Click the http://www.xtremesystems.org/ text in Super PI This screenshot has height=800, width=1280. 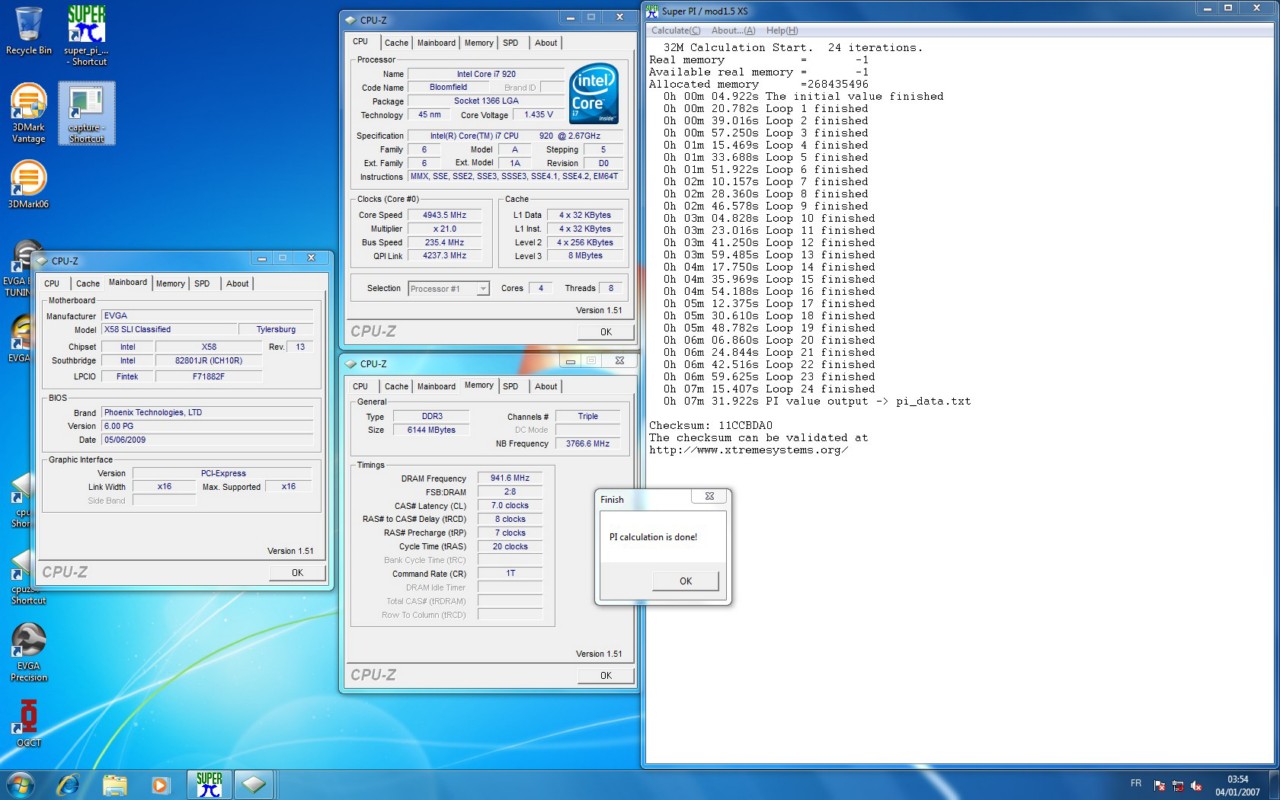point(749,450)
